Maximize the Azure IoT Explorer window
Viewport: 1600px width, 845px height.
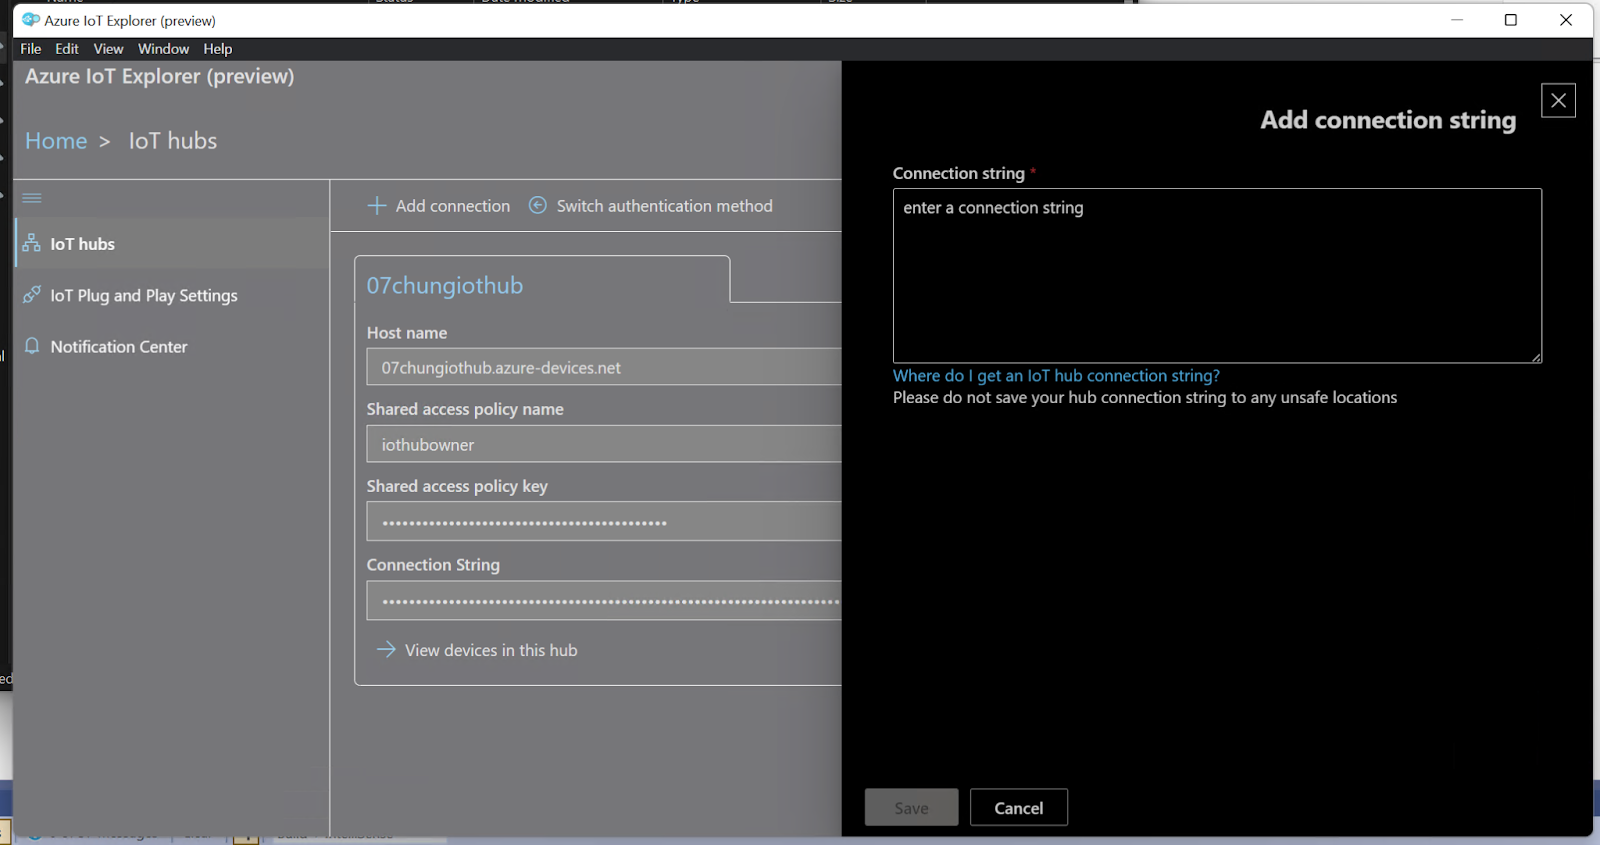[x=1511, y=20]
